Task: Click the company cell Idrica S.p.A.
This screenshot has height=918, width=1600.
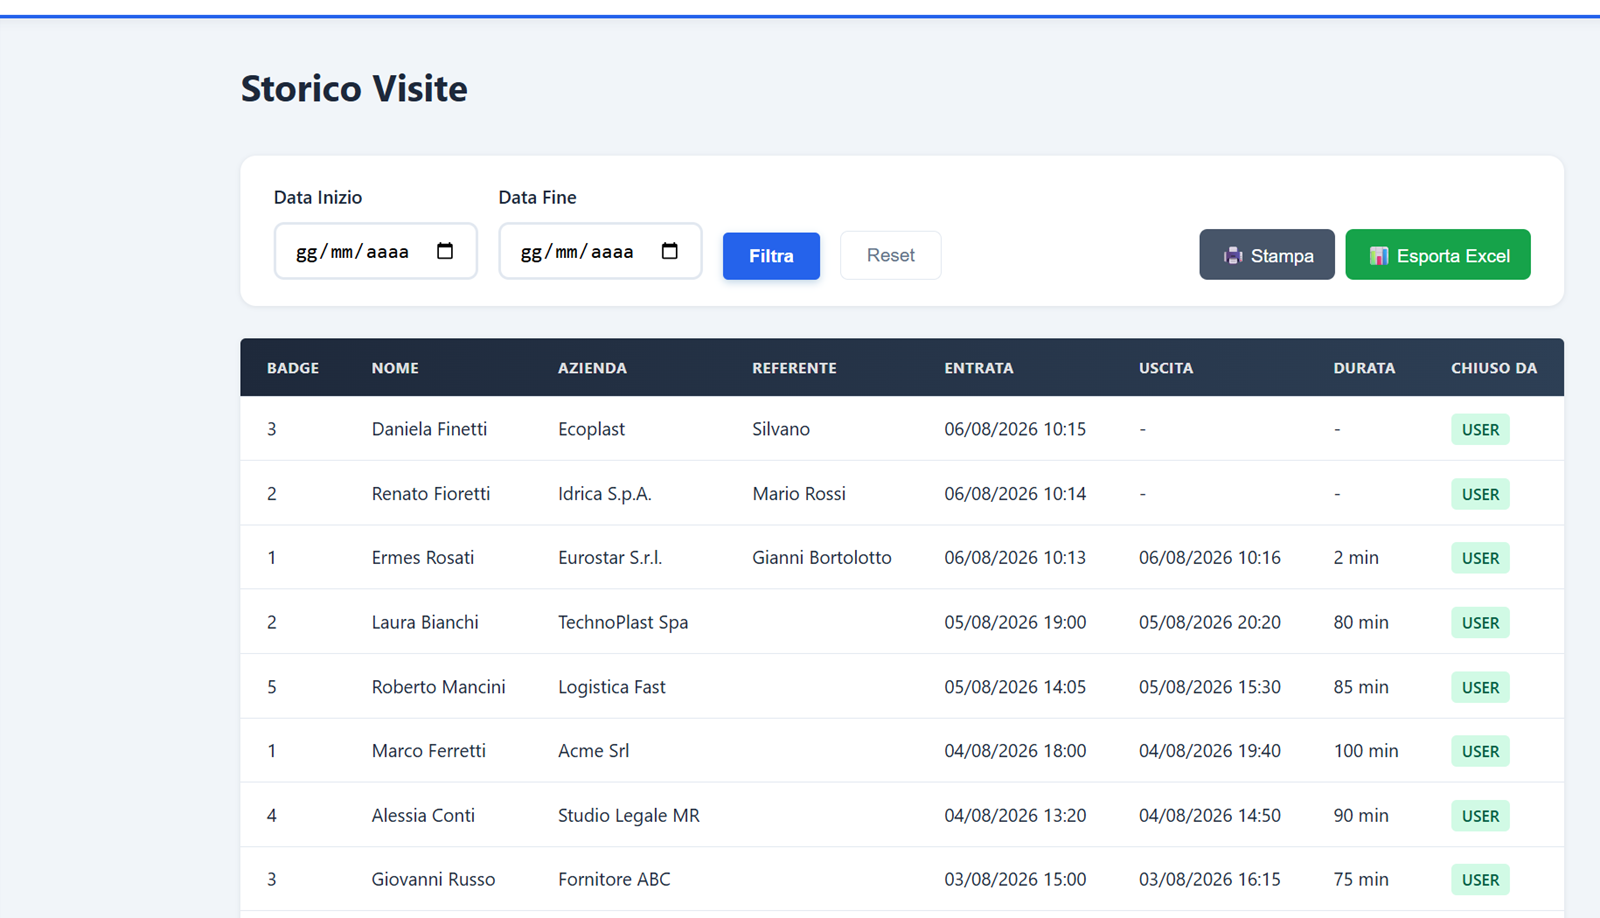Action: (x=604, y=494)
